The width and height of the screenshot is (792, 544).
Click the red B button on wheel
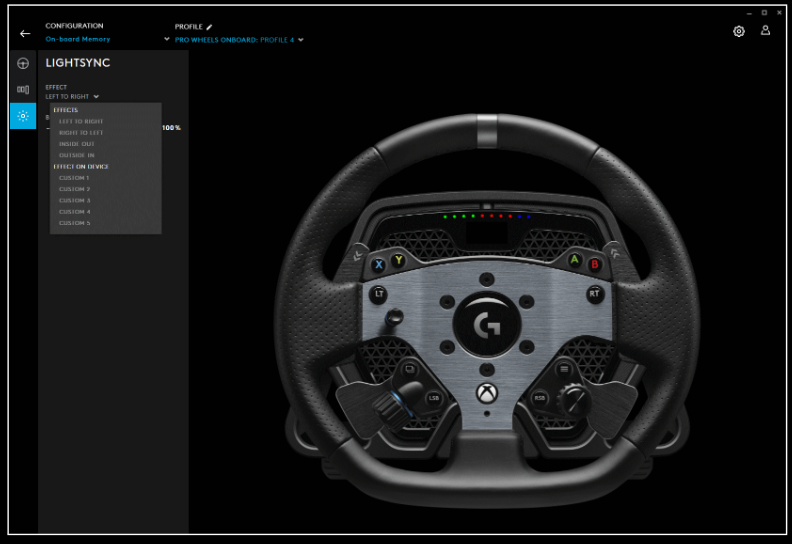coord(595,264)
